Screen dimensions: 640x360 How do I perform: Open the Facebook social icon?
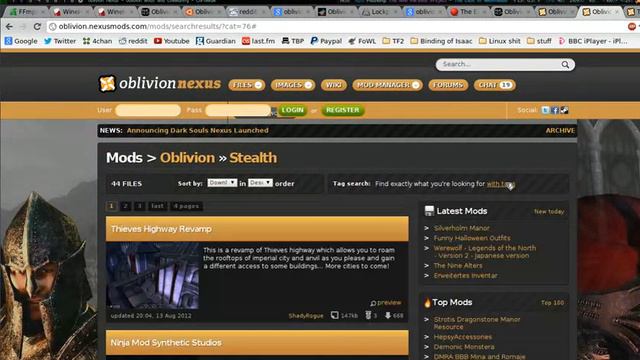click(x=555, y=110)
